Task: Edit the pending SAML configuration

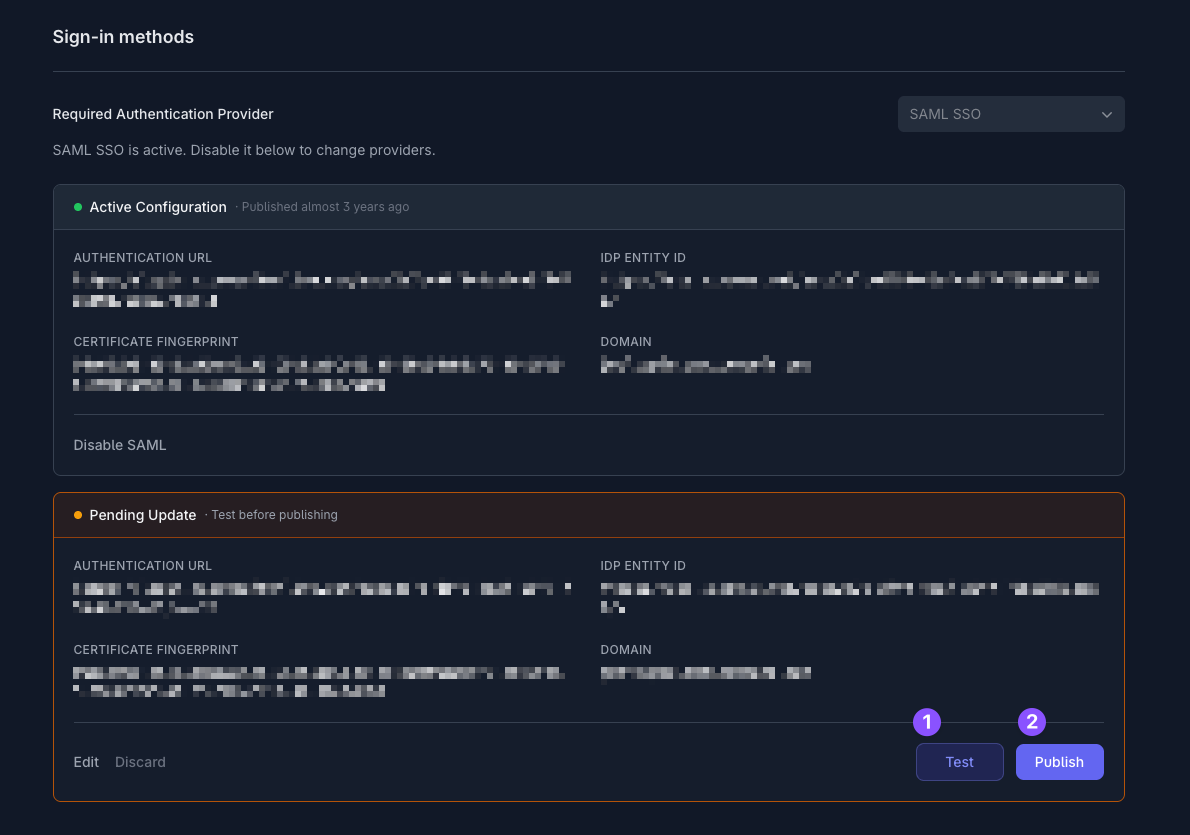Action: 85,761
